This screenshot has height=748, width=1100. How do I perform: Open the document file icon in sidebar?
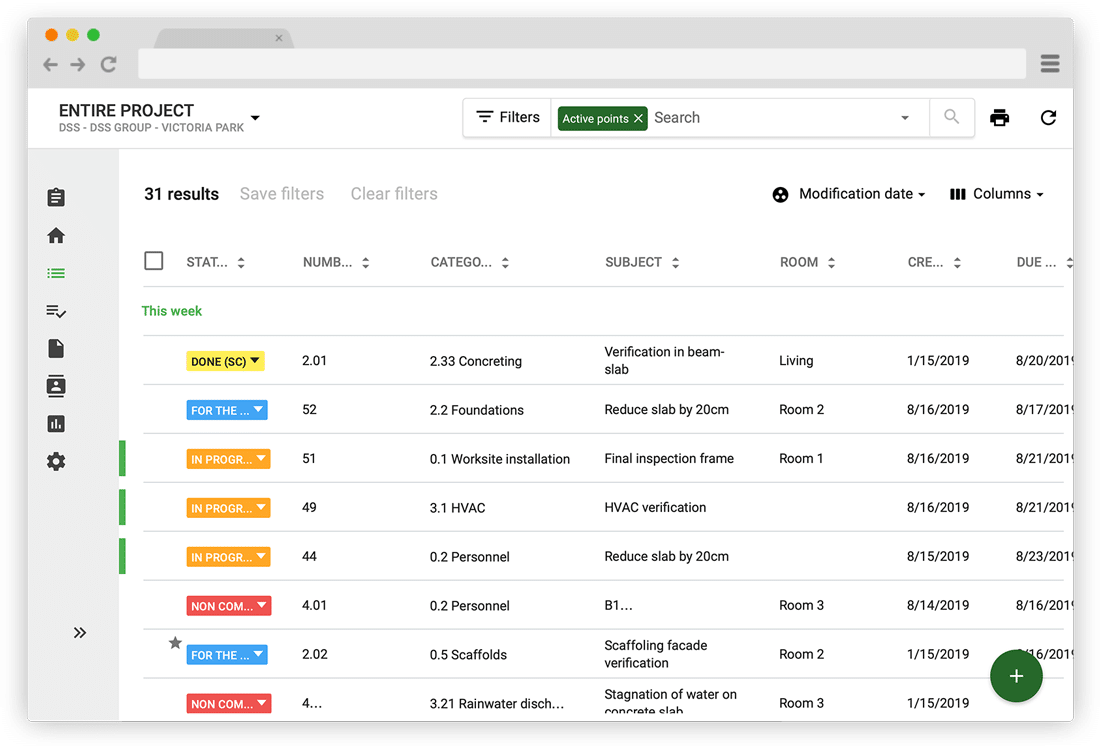pos(56,348)
